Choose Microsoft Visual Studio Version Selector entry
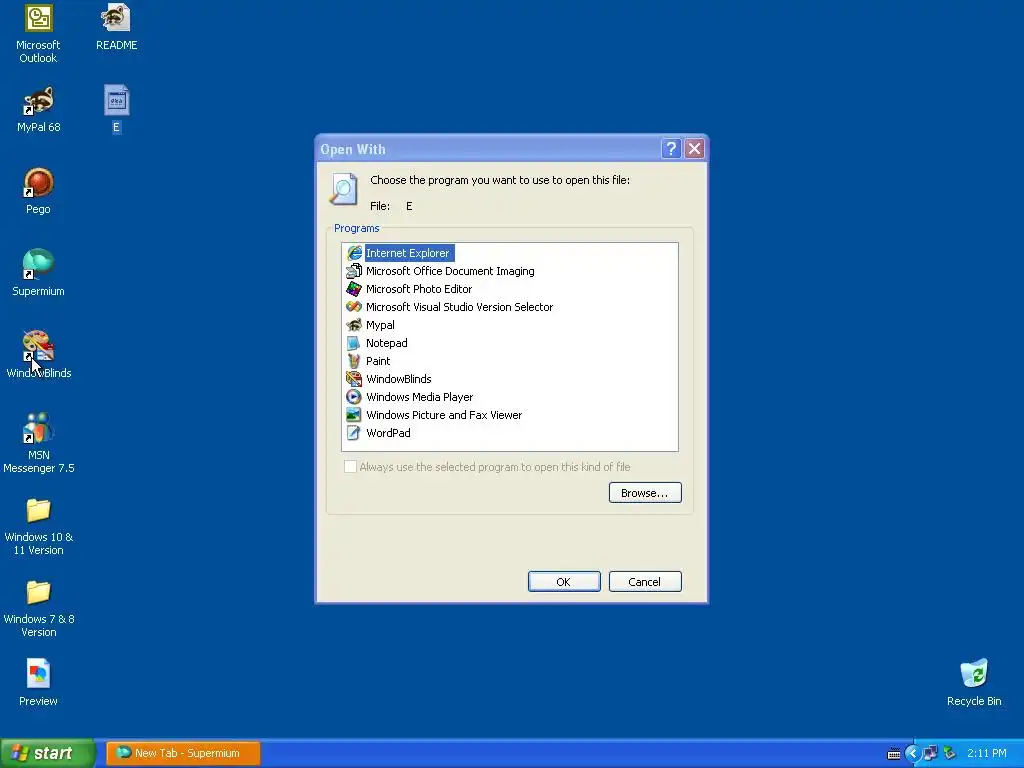The height and width of the screenshot is (768, 1024). tap(459, 307)
